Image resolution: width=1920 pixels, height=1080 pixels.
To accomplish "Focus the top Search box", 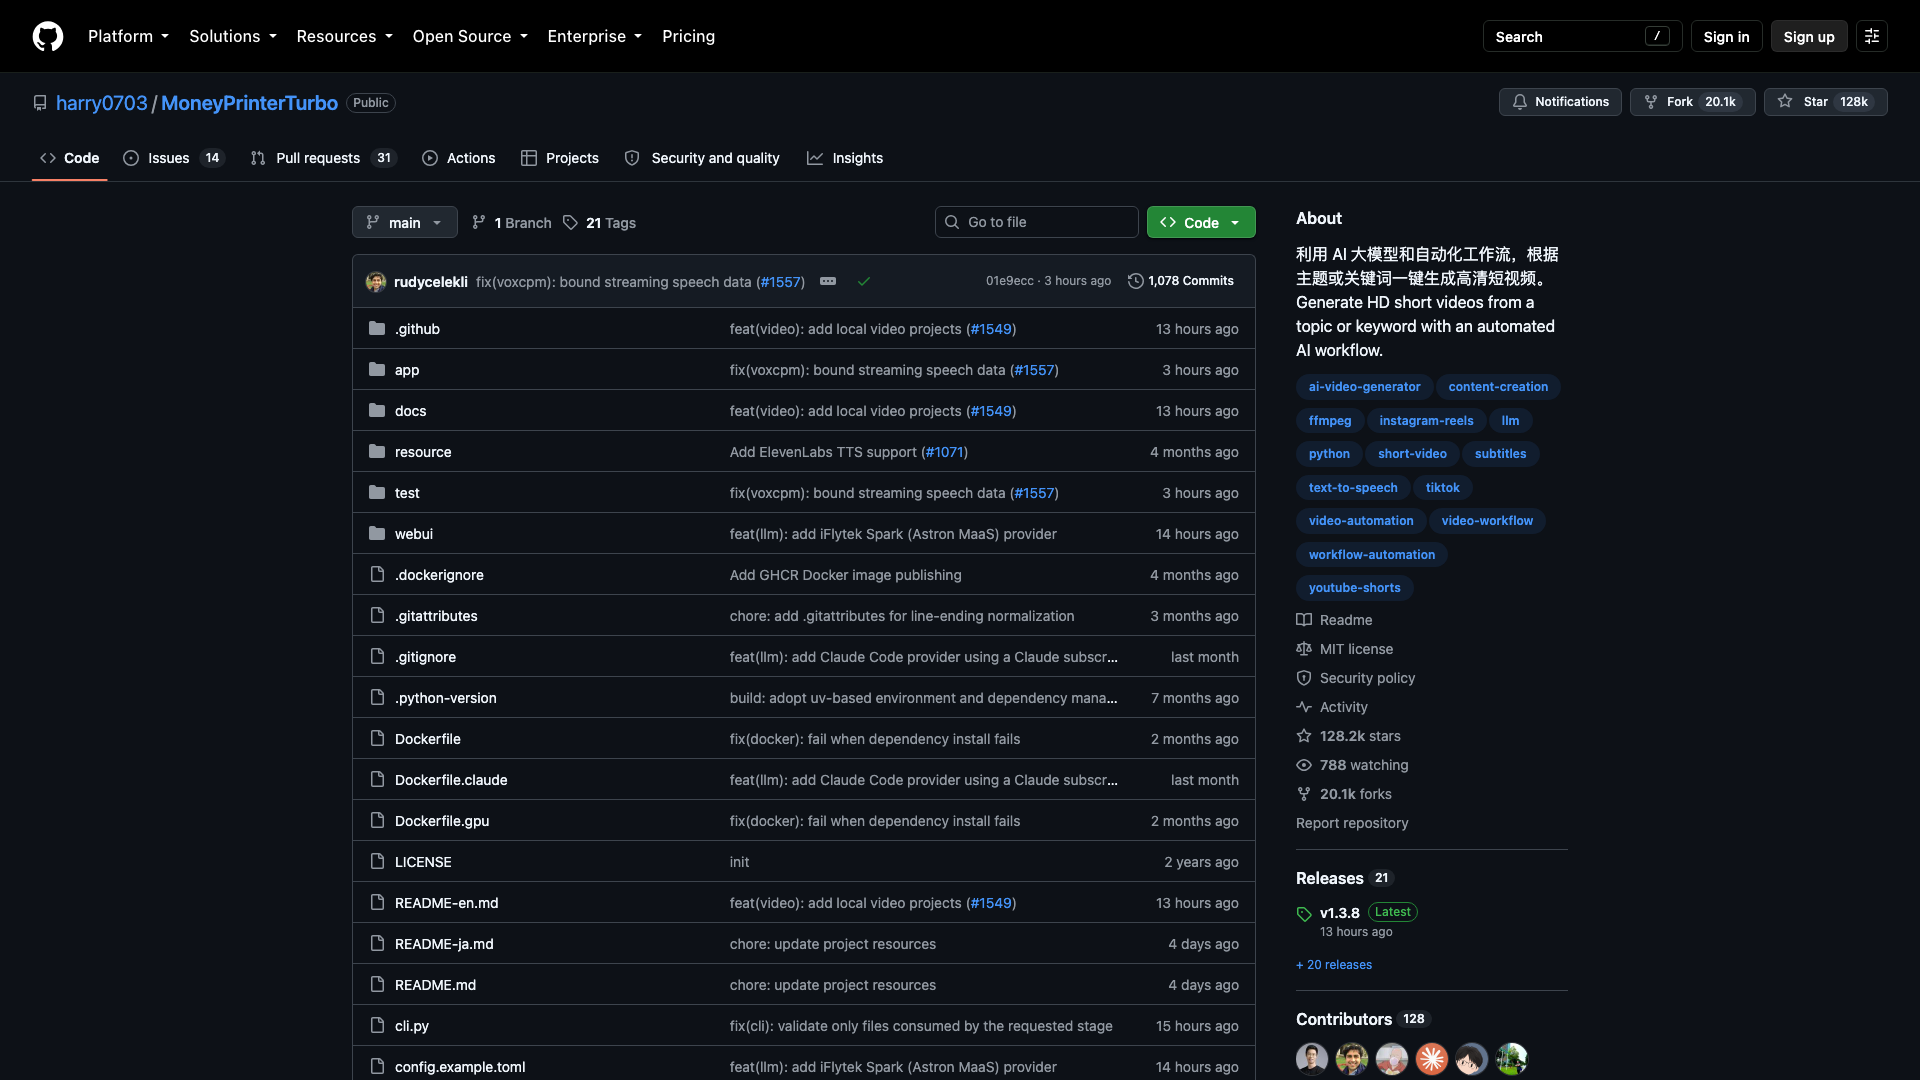I will click(x=1582, y=36).
